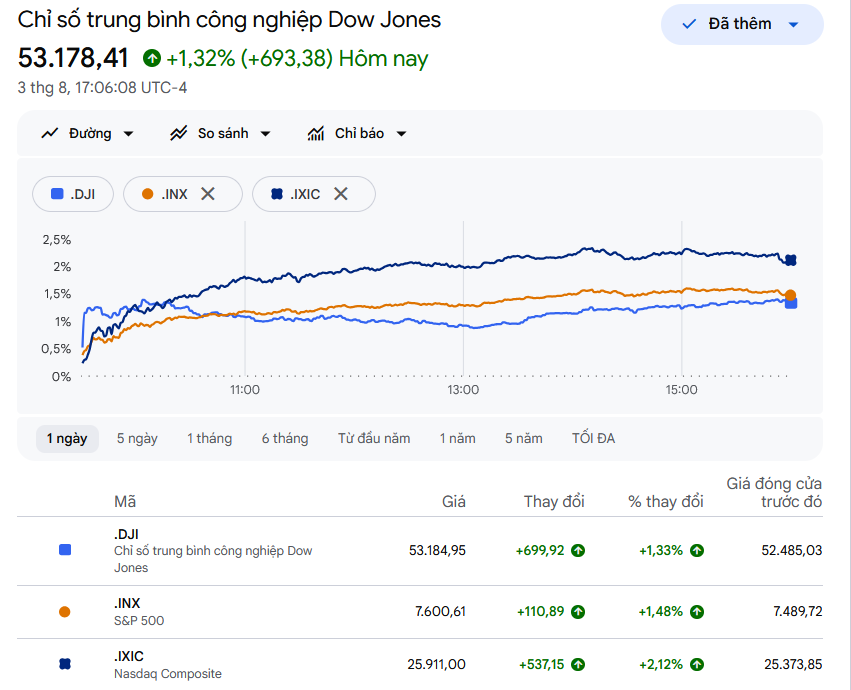The image size is (851, 690).
Task: Toggle the .INX series chip label
Action: [x=174, y=194]
